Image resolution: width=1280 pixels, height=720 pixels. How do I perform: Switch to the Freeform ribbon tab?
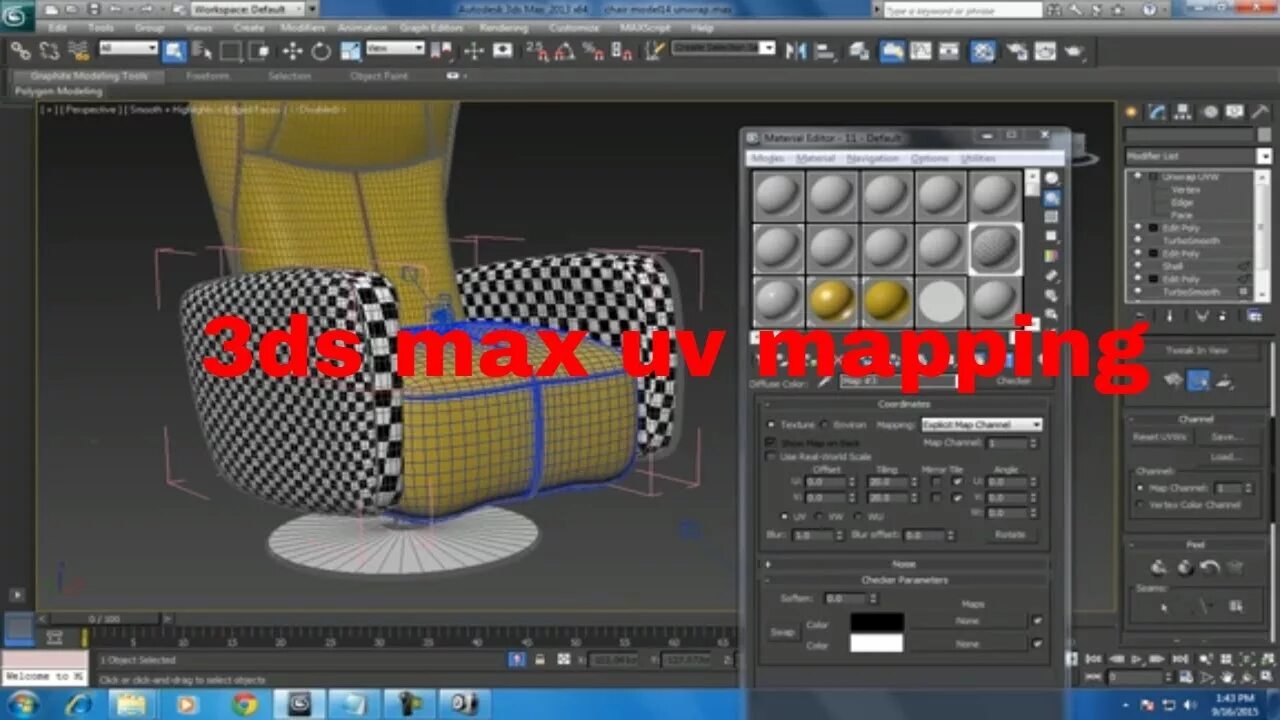208,76
